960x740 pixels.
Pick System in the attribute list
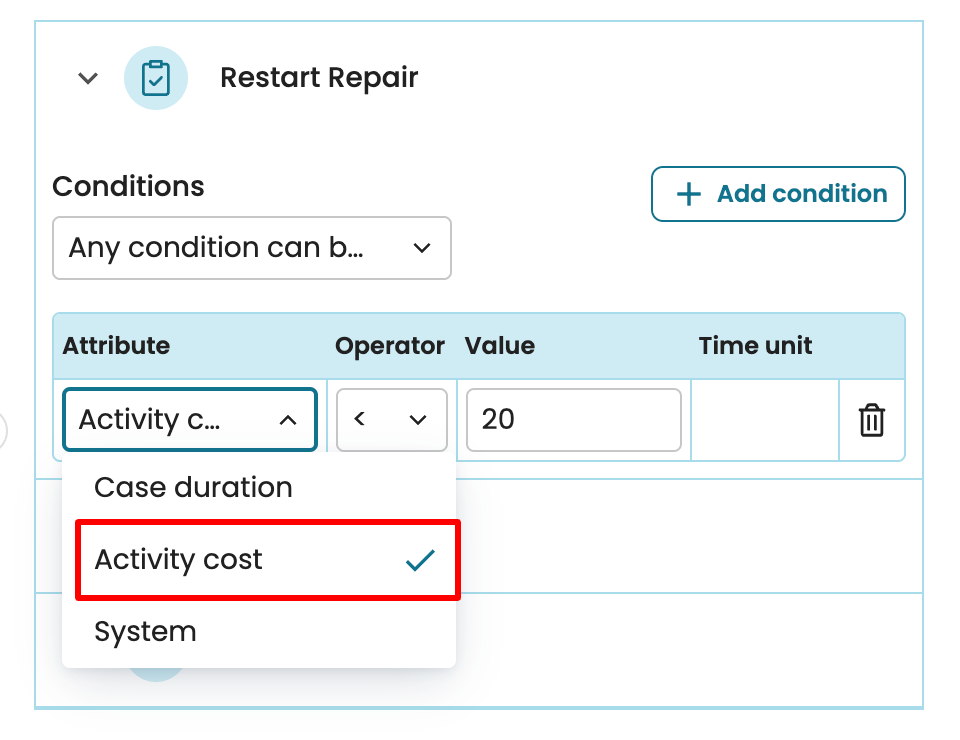tap(145, 632)
